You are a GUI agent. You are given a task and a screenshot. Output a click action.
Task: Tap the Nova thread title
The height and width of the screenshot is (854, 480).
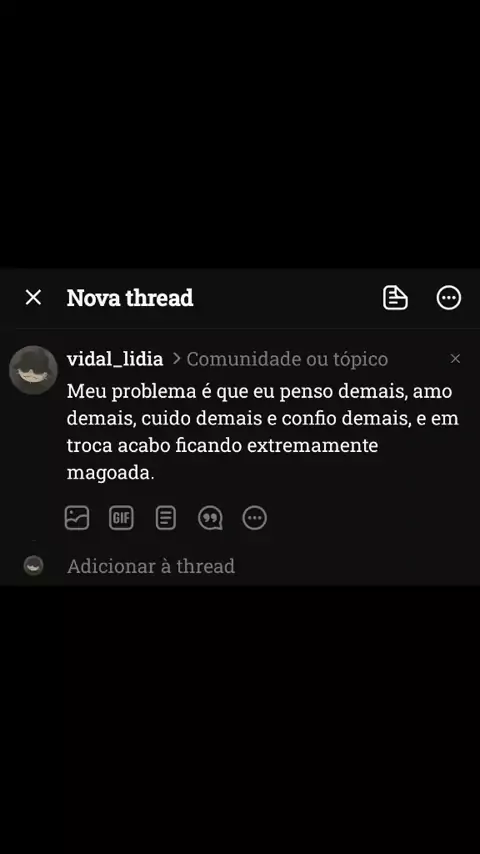tap(130, 298)
